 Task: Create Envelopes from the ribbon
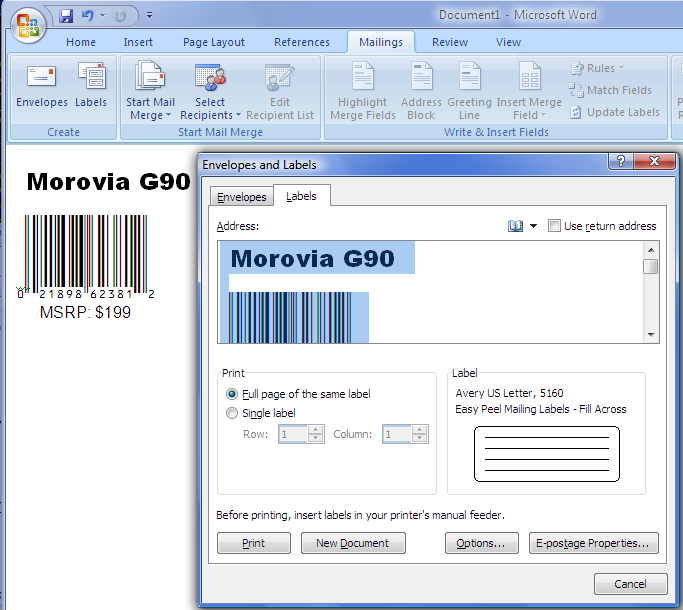pyautogui.click(x=42, y=85)
